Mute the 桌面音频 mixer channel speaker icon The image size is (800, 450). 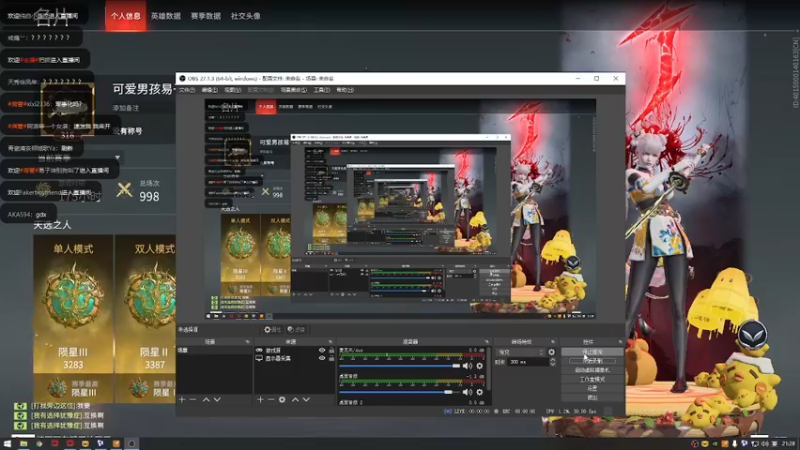click(x=467, y=392)
